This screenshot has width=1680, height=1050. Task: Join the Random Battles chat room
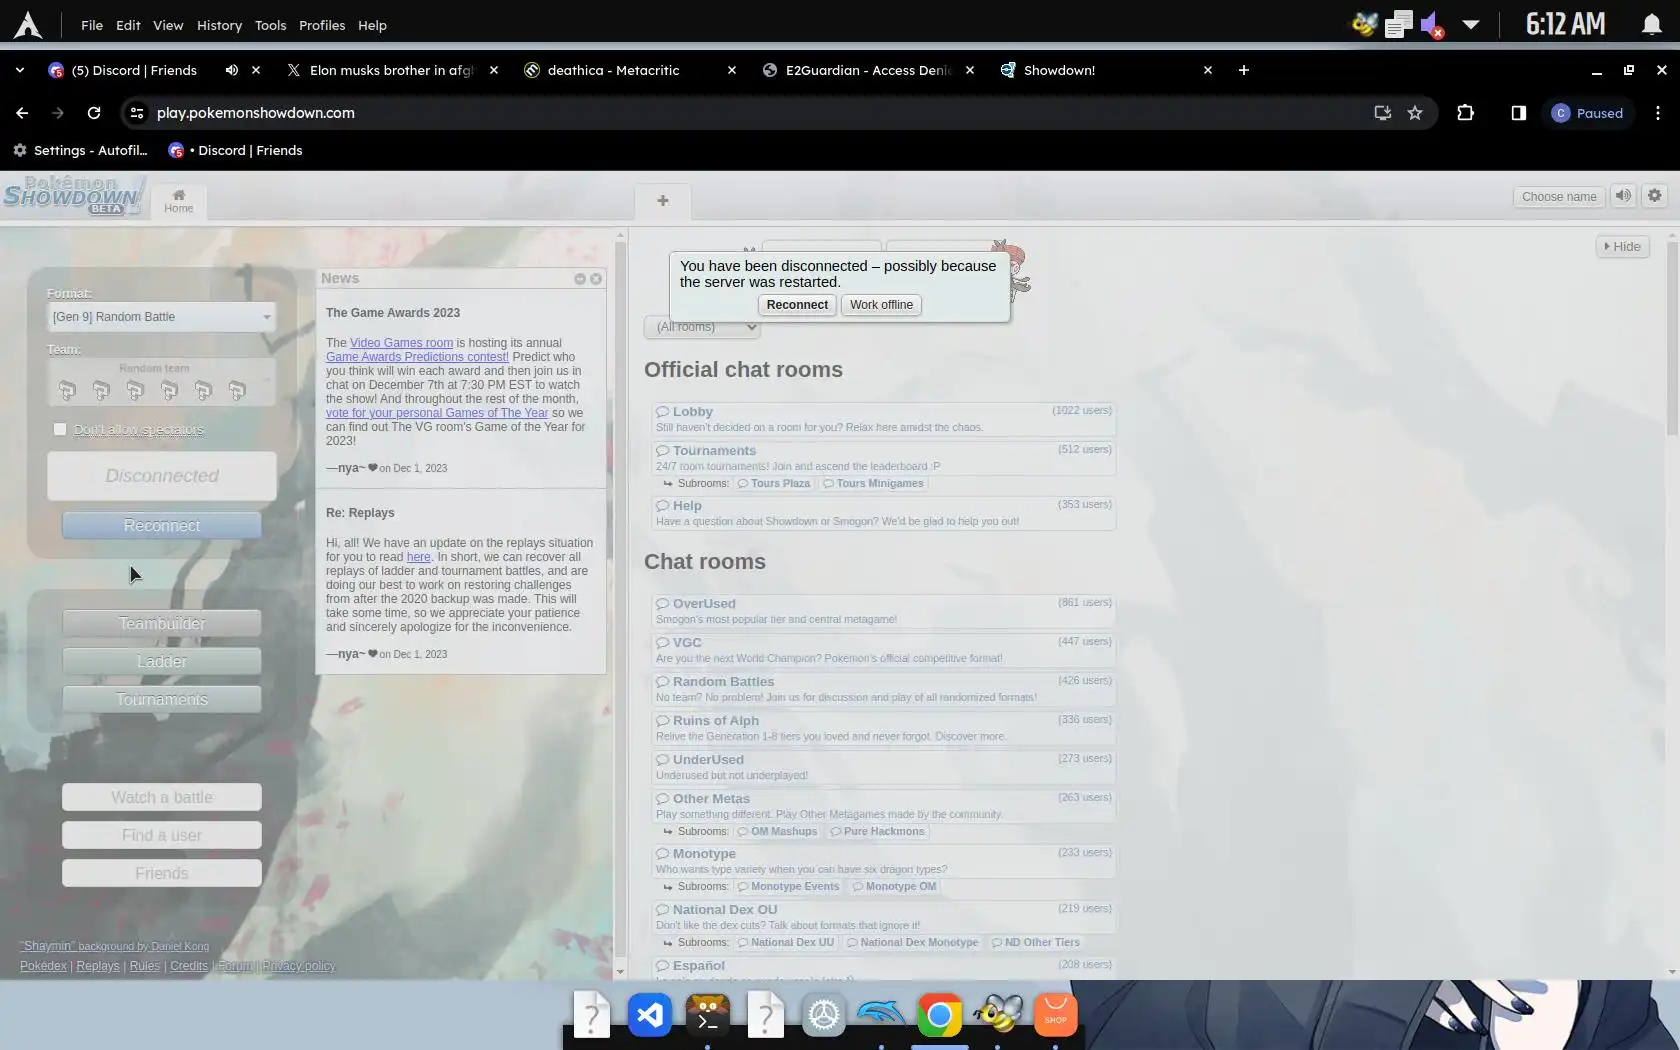pyautogui.click(x=884, y=689)
